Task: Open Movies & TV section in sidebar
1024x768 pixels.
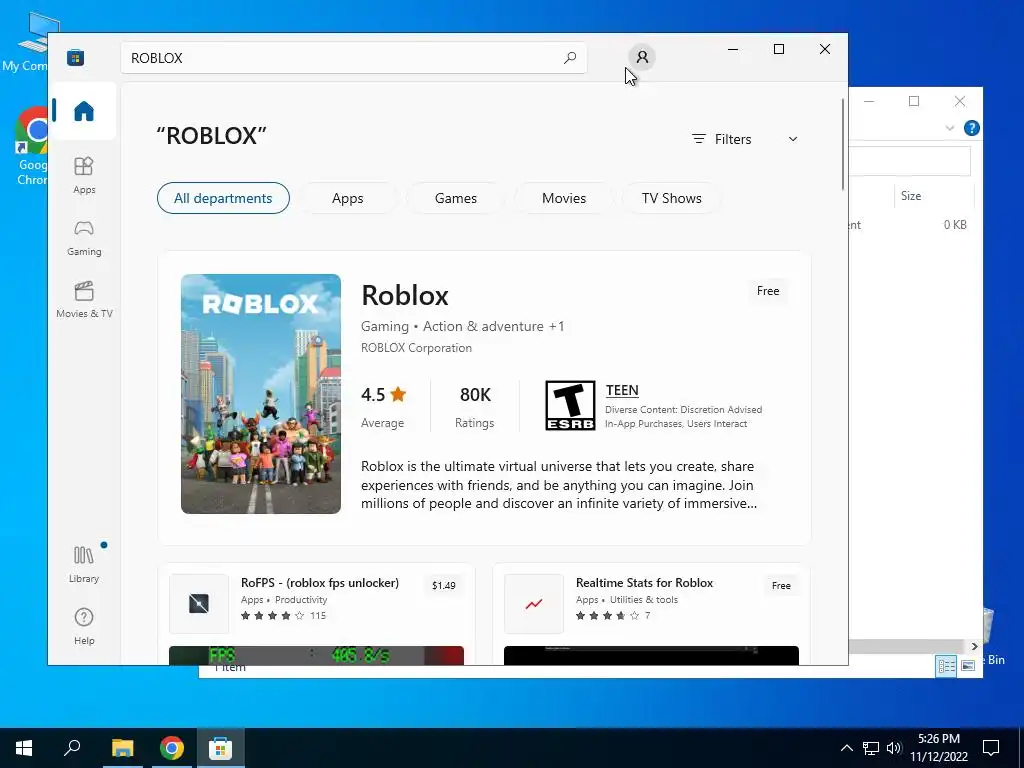Action: click(84, 300)
